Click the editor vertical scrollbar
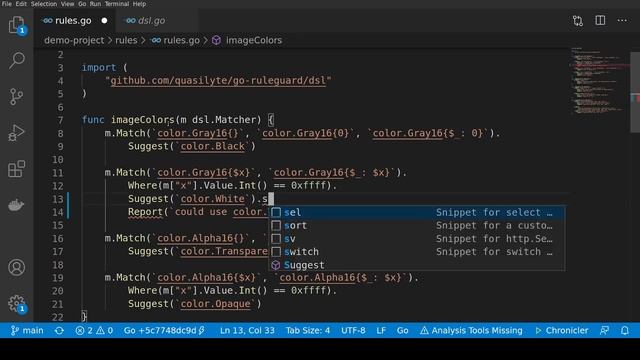The height and width of the screenshot is (360, 640). coord(635,93)
